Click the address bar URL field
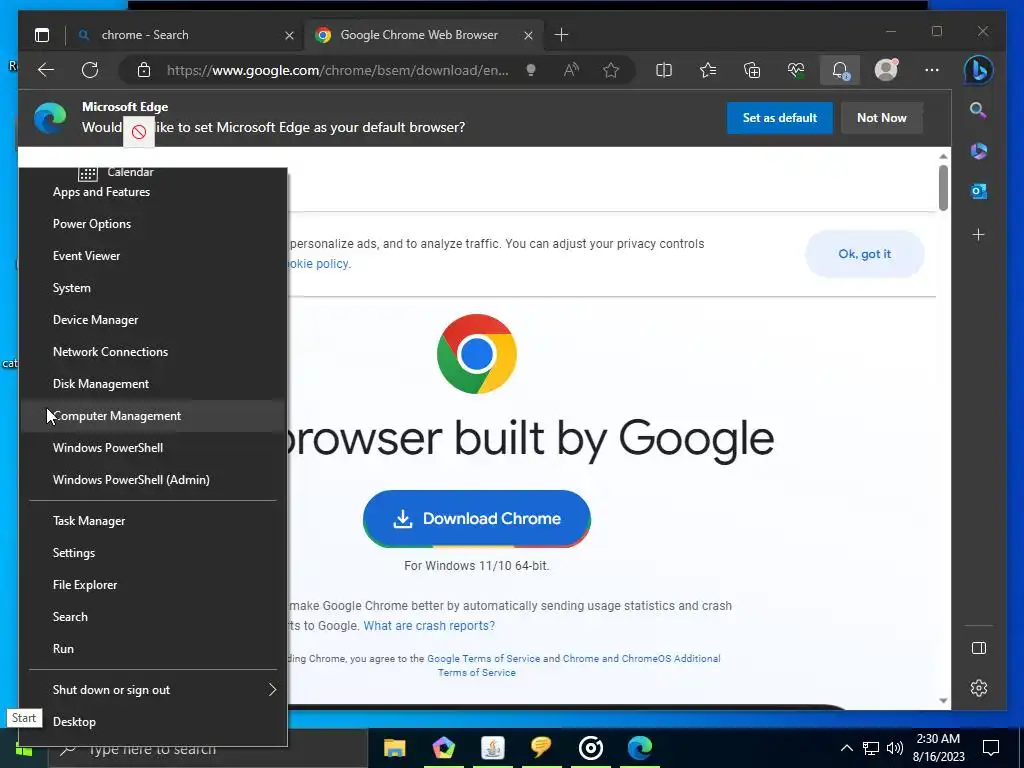This screenshot has height=768, width=1024. 337,70
